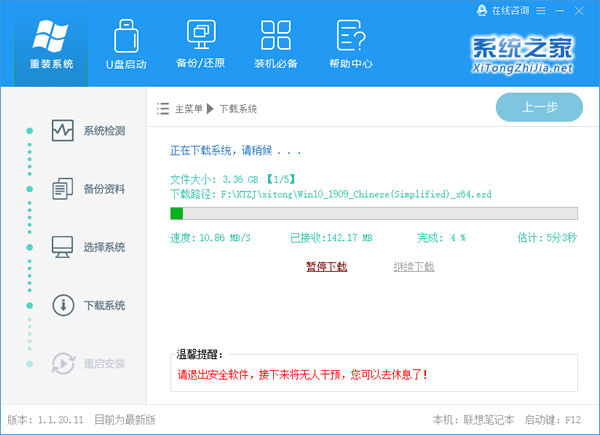Open the 帮助中心 help section
600x435 pixels.
pyautogui.click(x=350, y=44)
